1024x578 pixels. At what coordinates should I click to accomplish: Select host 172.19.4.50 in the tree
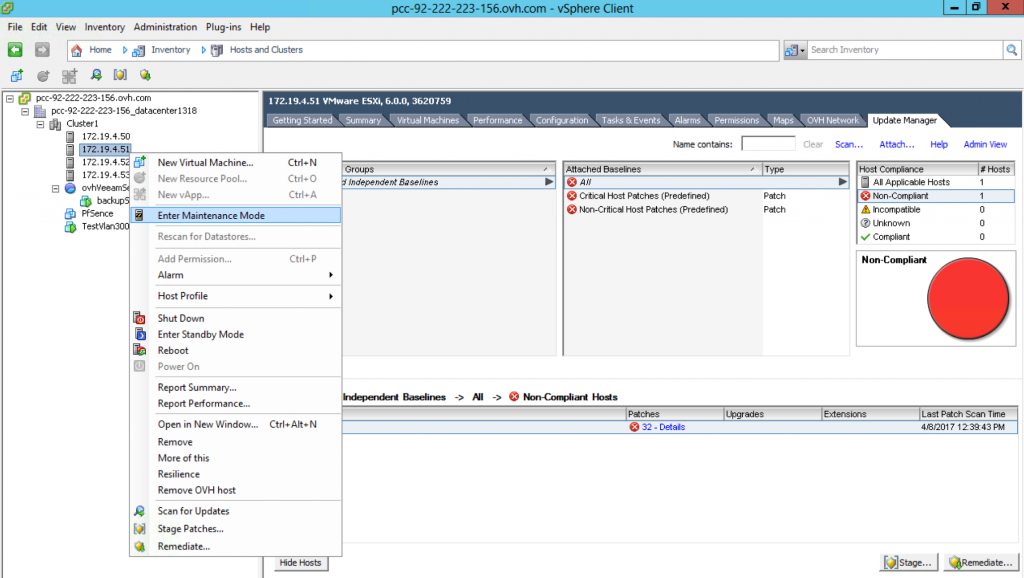[x=106, y=136]
